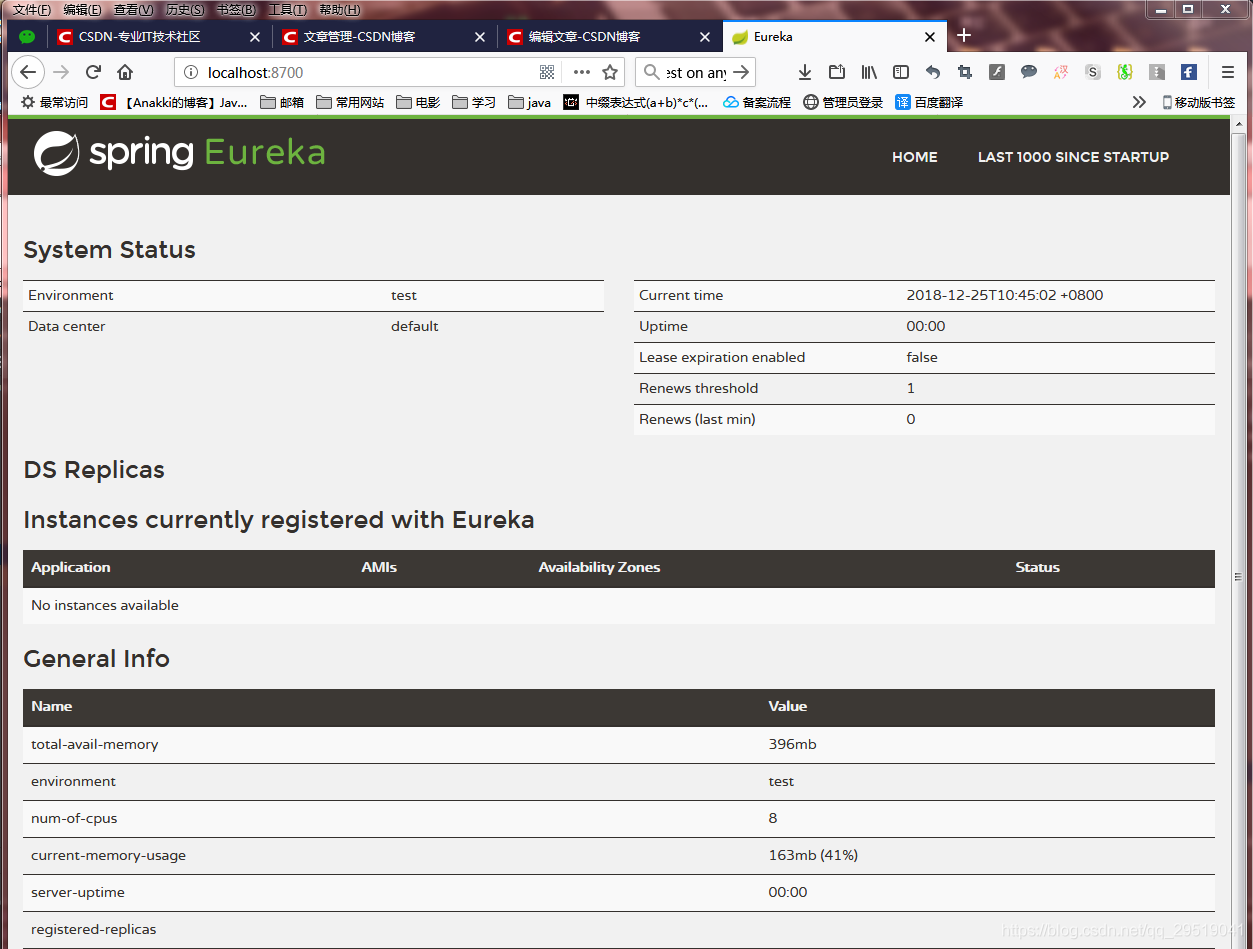Reload the current page
Screen dimensions: 1253x949
point(93,72)
